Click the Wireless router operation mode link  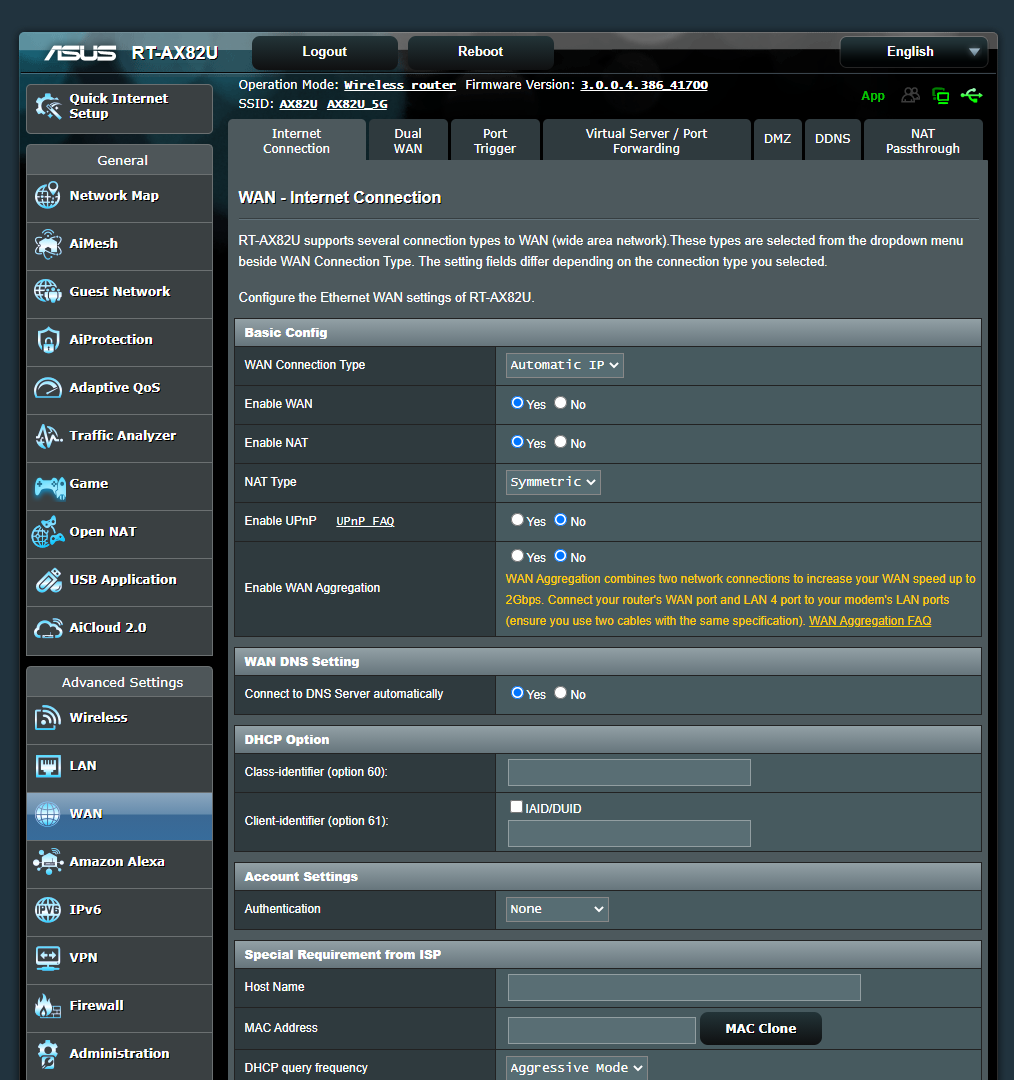pos(400,85)
